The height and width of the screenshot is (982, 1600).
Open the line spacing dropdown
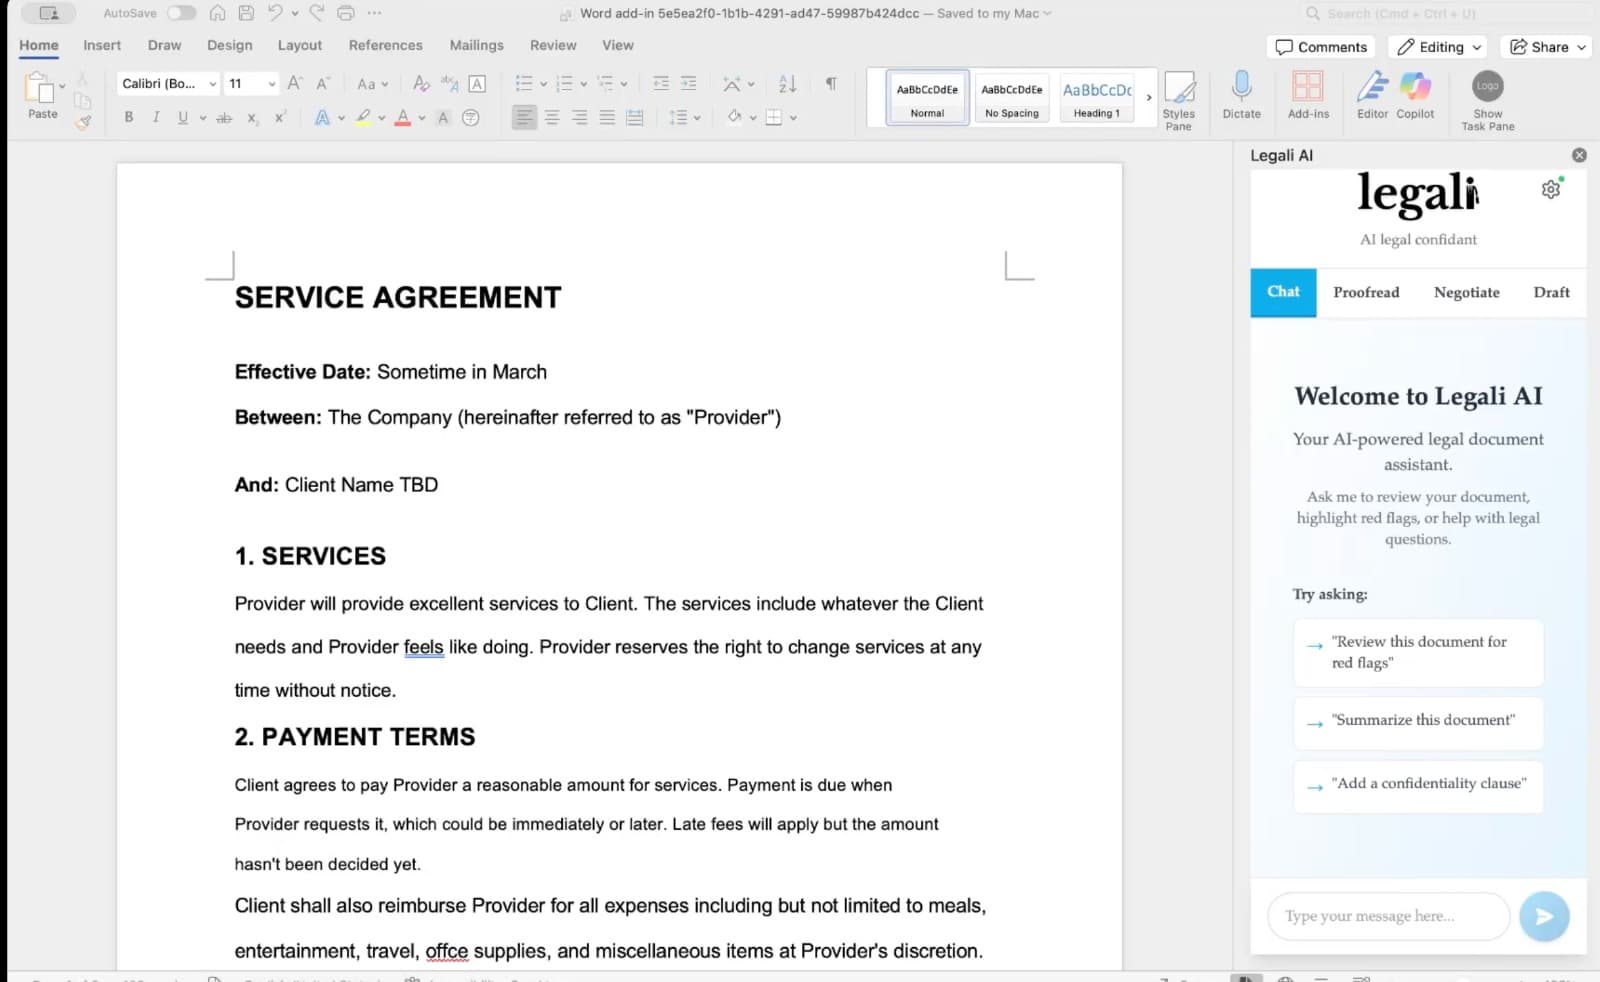coord(686,117)
